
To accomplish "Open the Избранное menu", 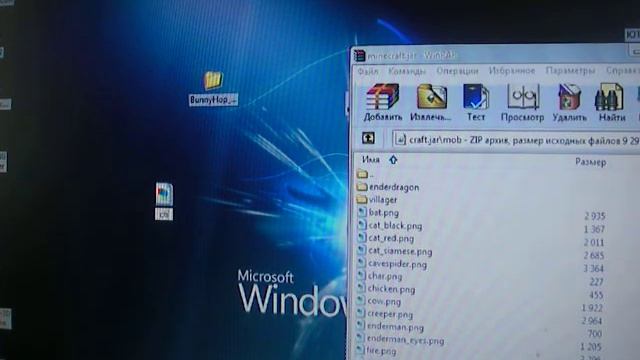I will 512,71.
